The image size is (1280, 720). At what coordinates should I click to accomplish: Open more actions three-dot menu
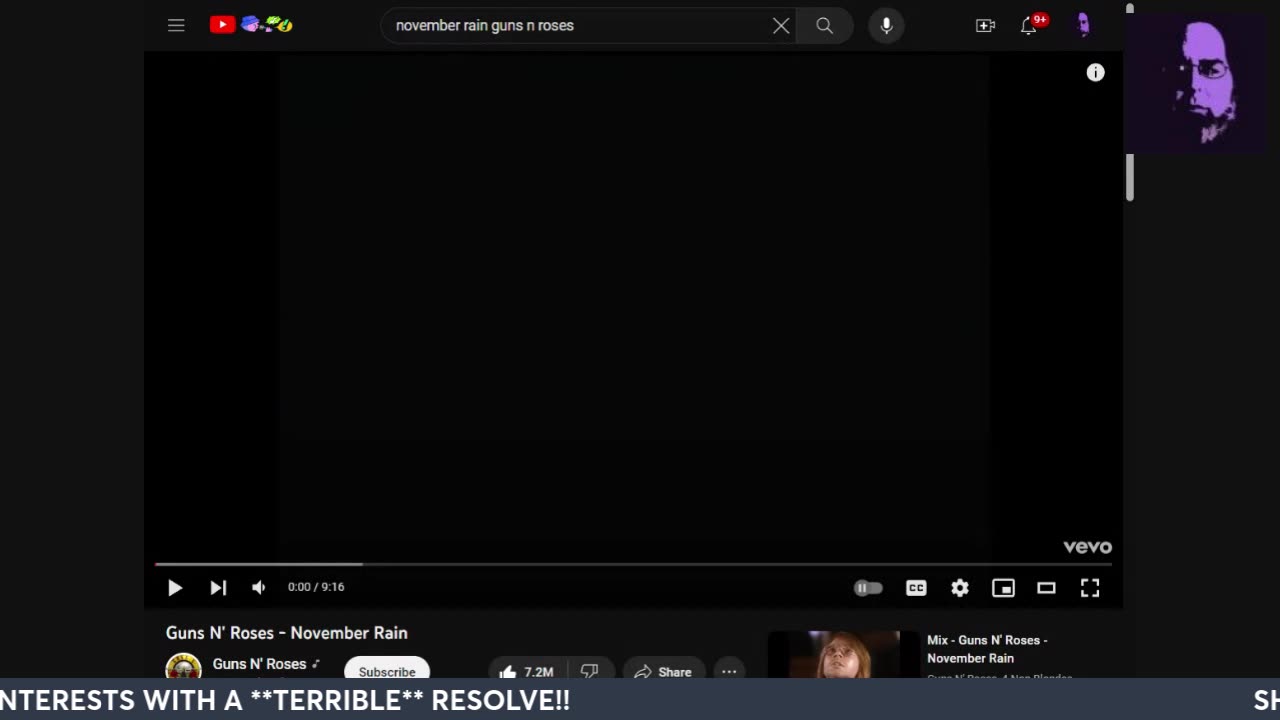tap(729, 670)
